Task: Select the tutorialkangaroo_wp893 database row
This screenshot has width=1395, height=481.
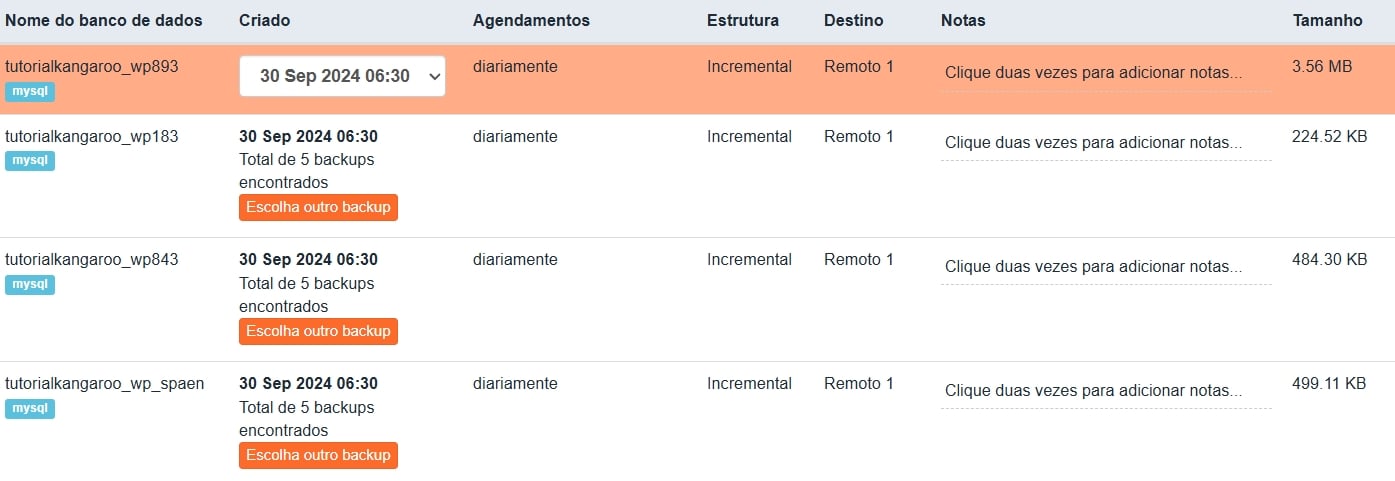Action: (x=92, y=67)
